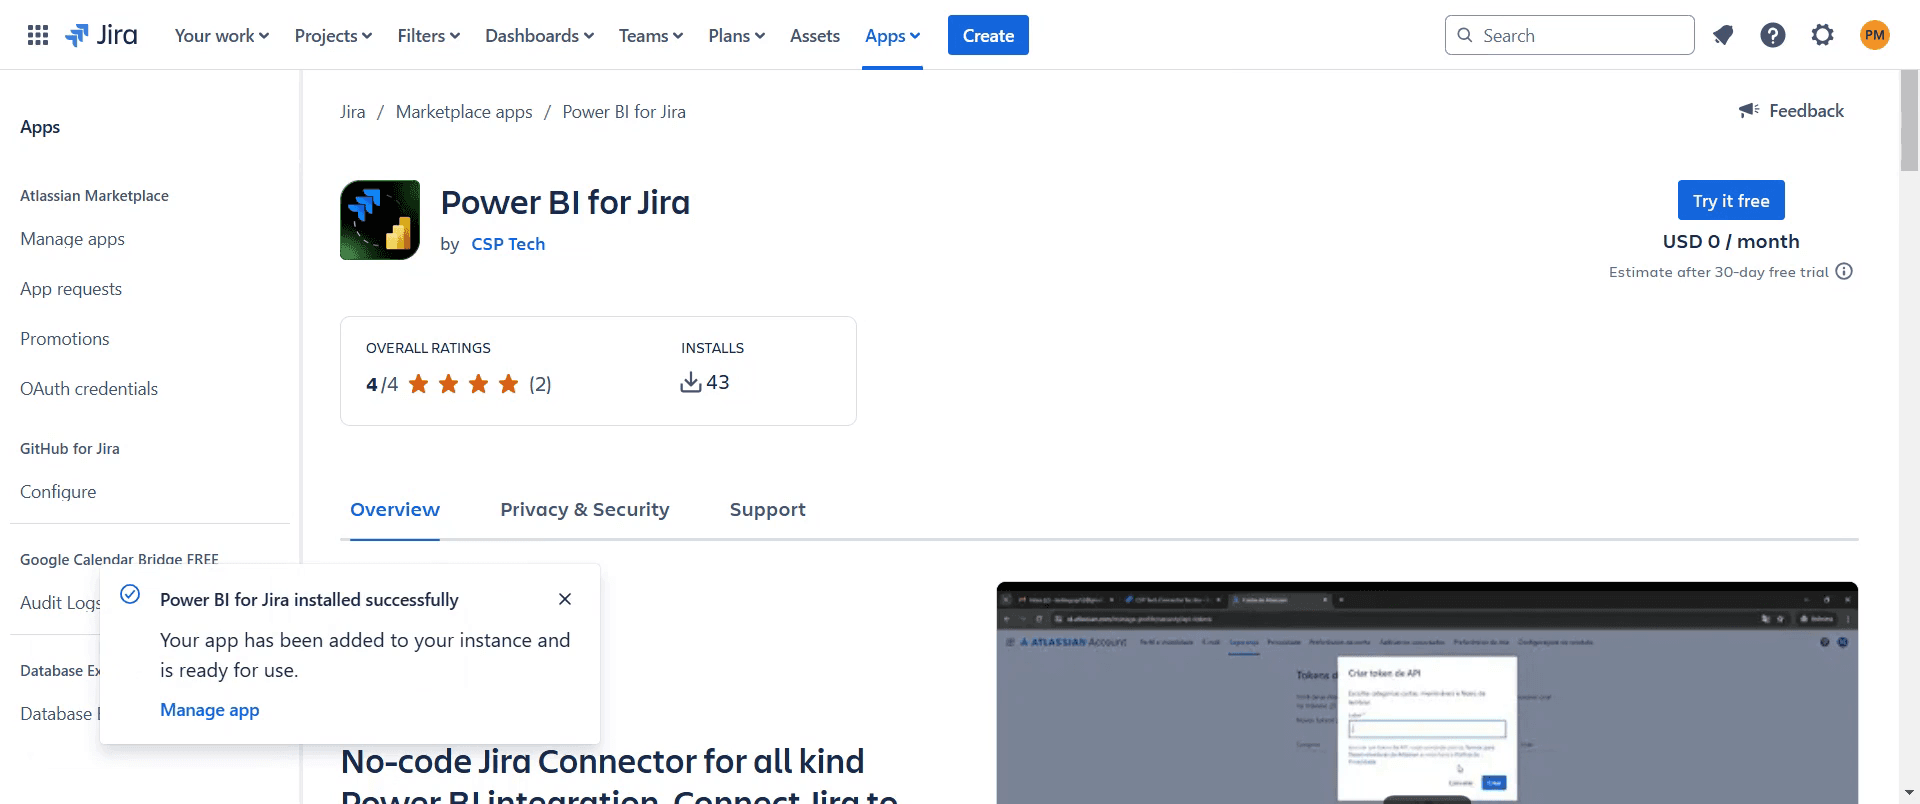Image resolution: width=1920 pixels, height=804 pixels.
Task: Click the Try it free button
Action: pos(1731,200)
